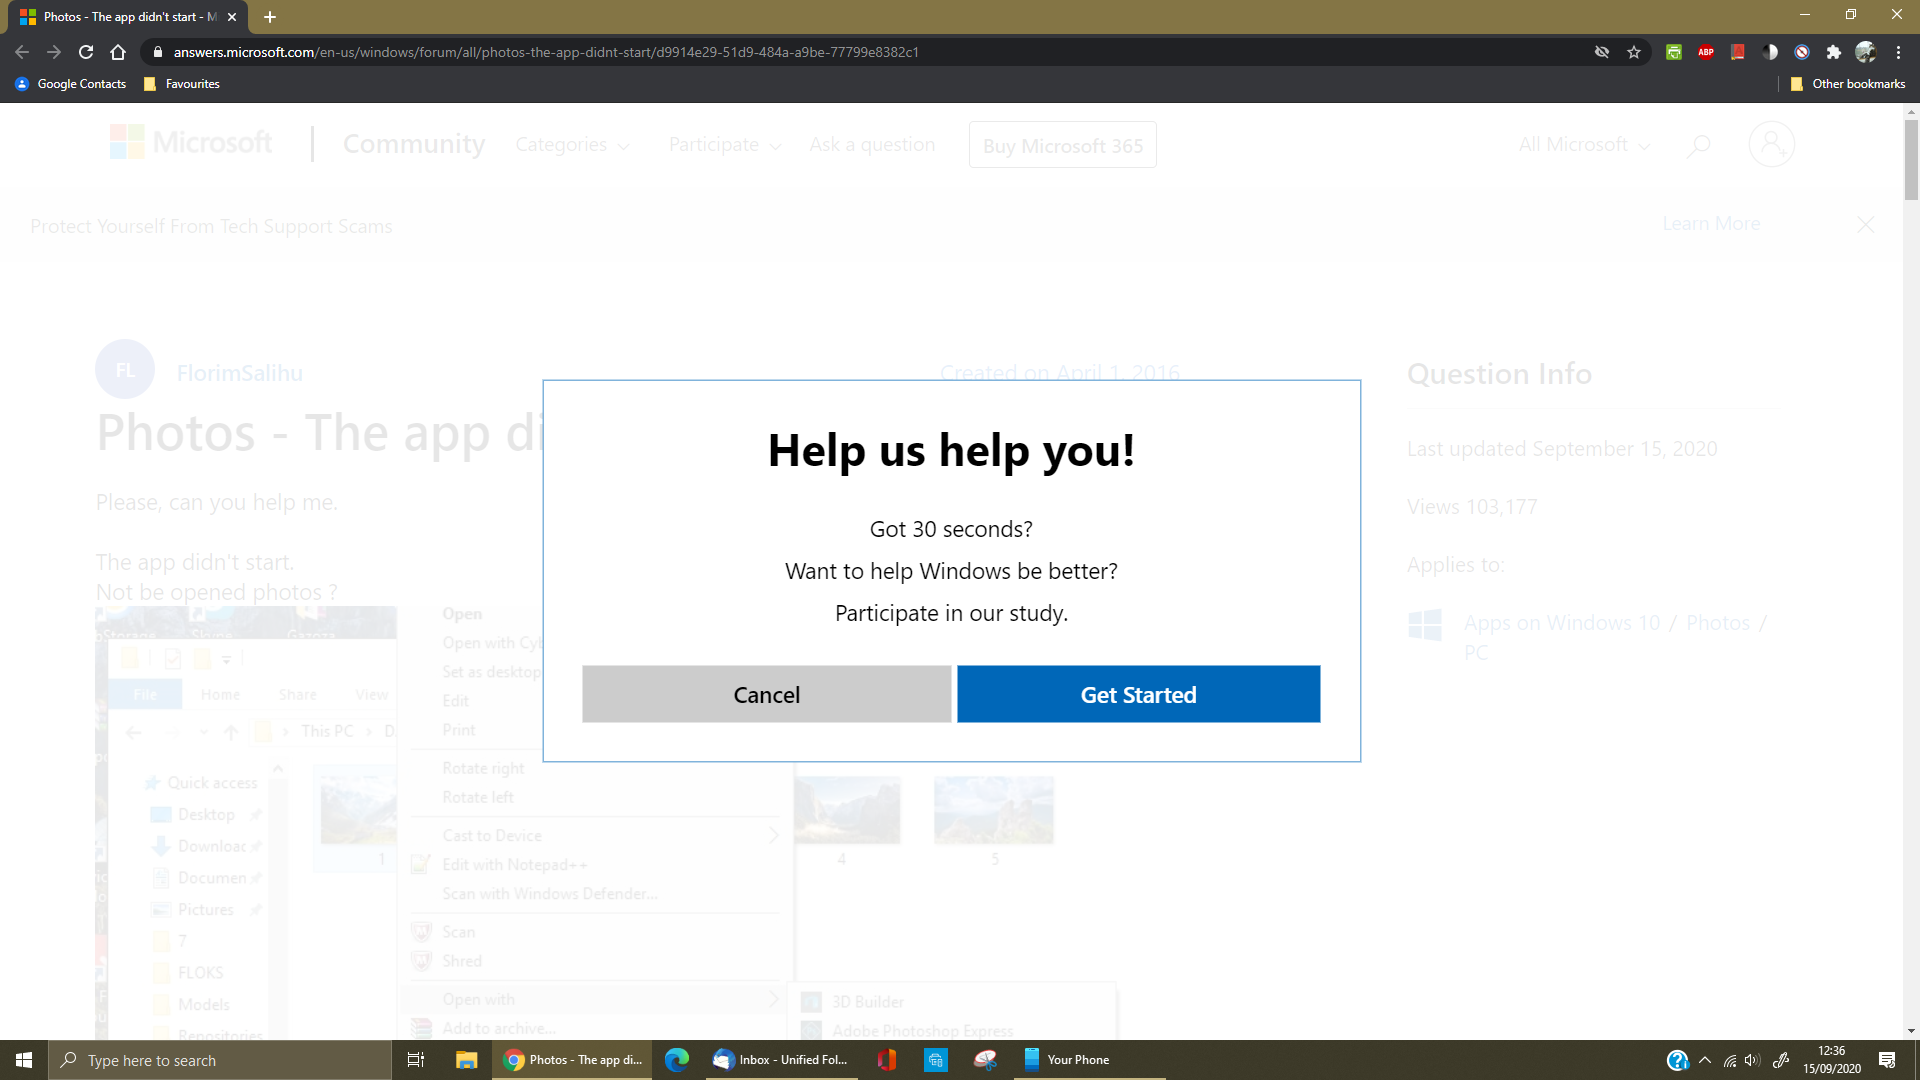Expand the Participate dropdown
Screen dimensions: 1920x1080
coord(725,145)
